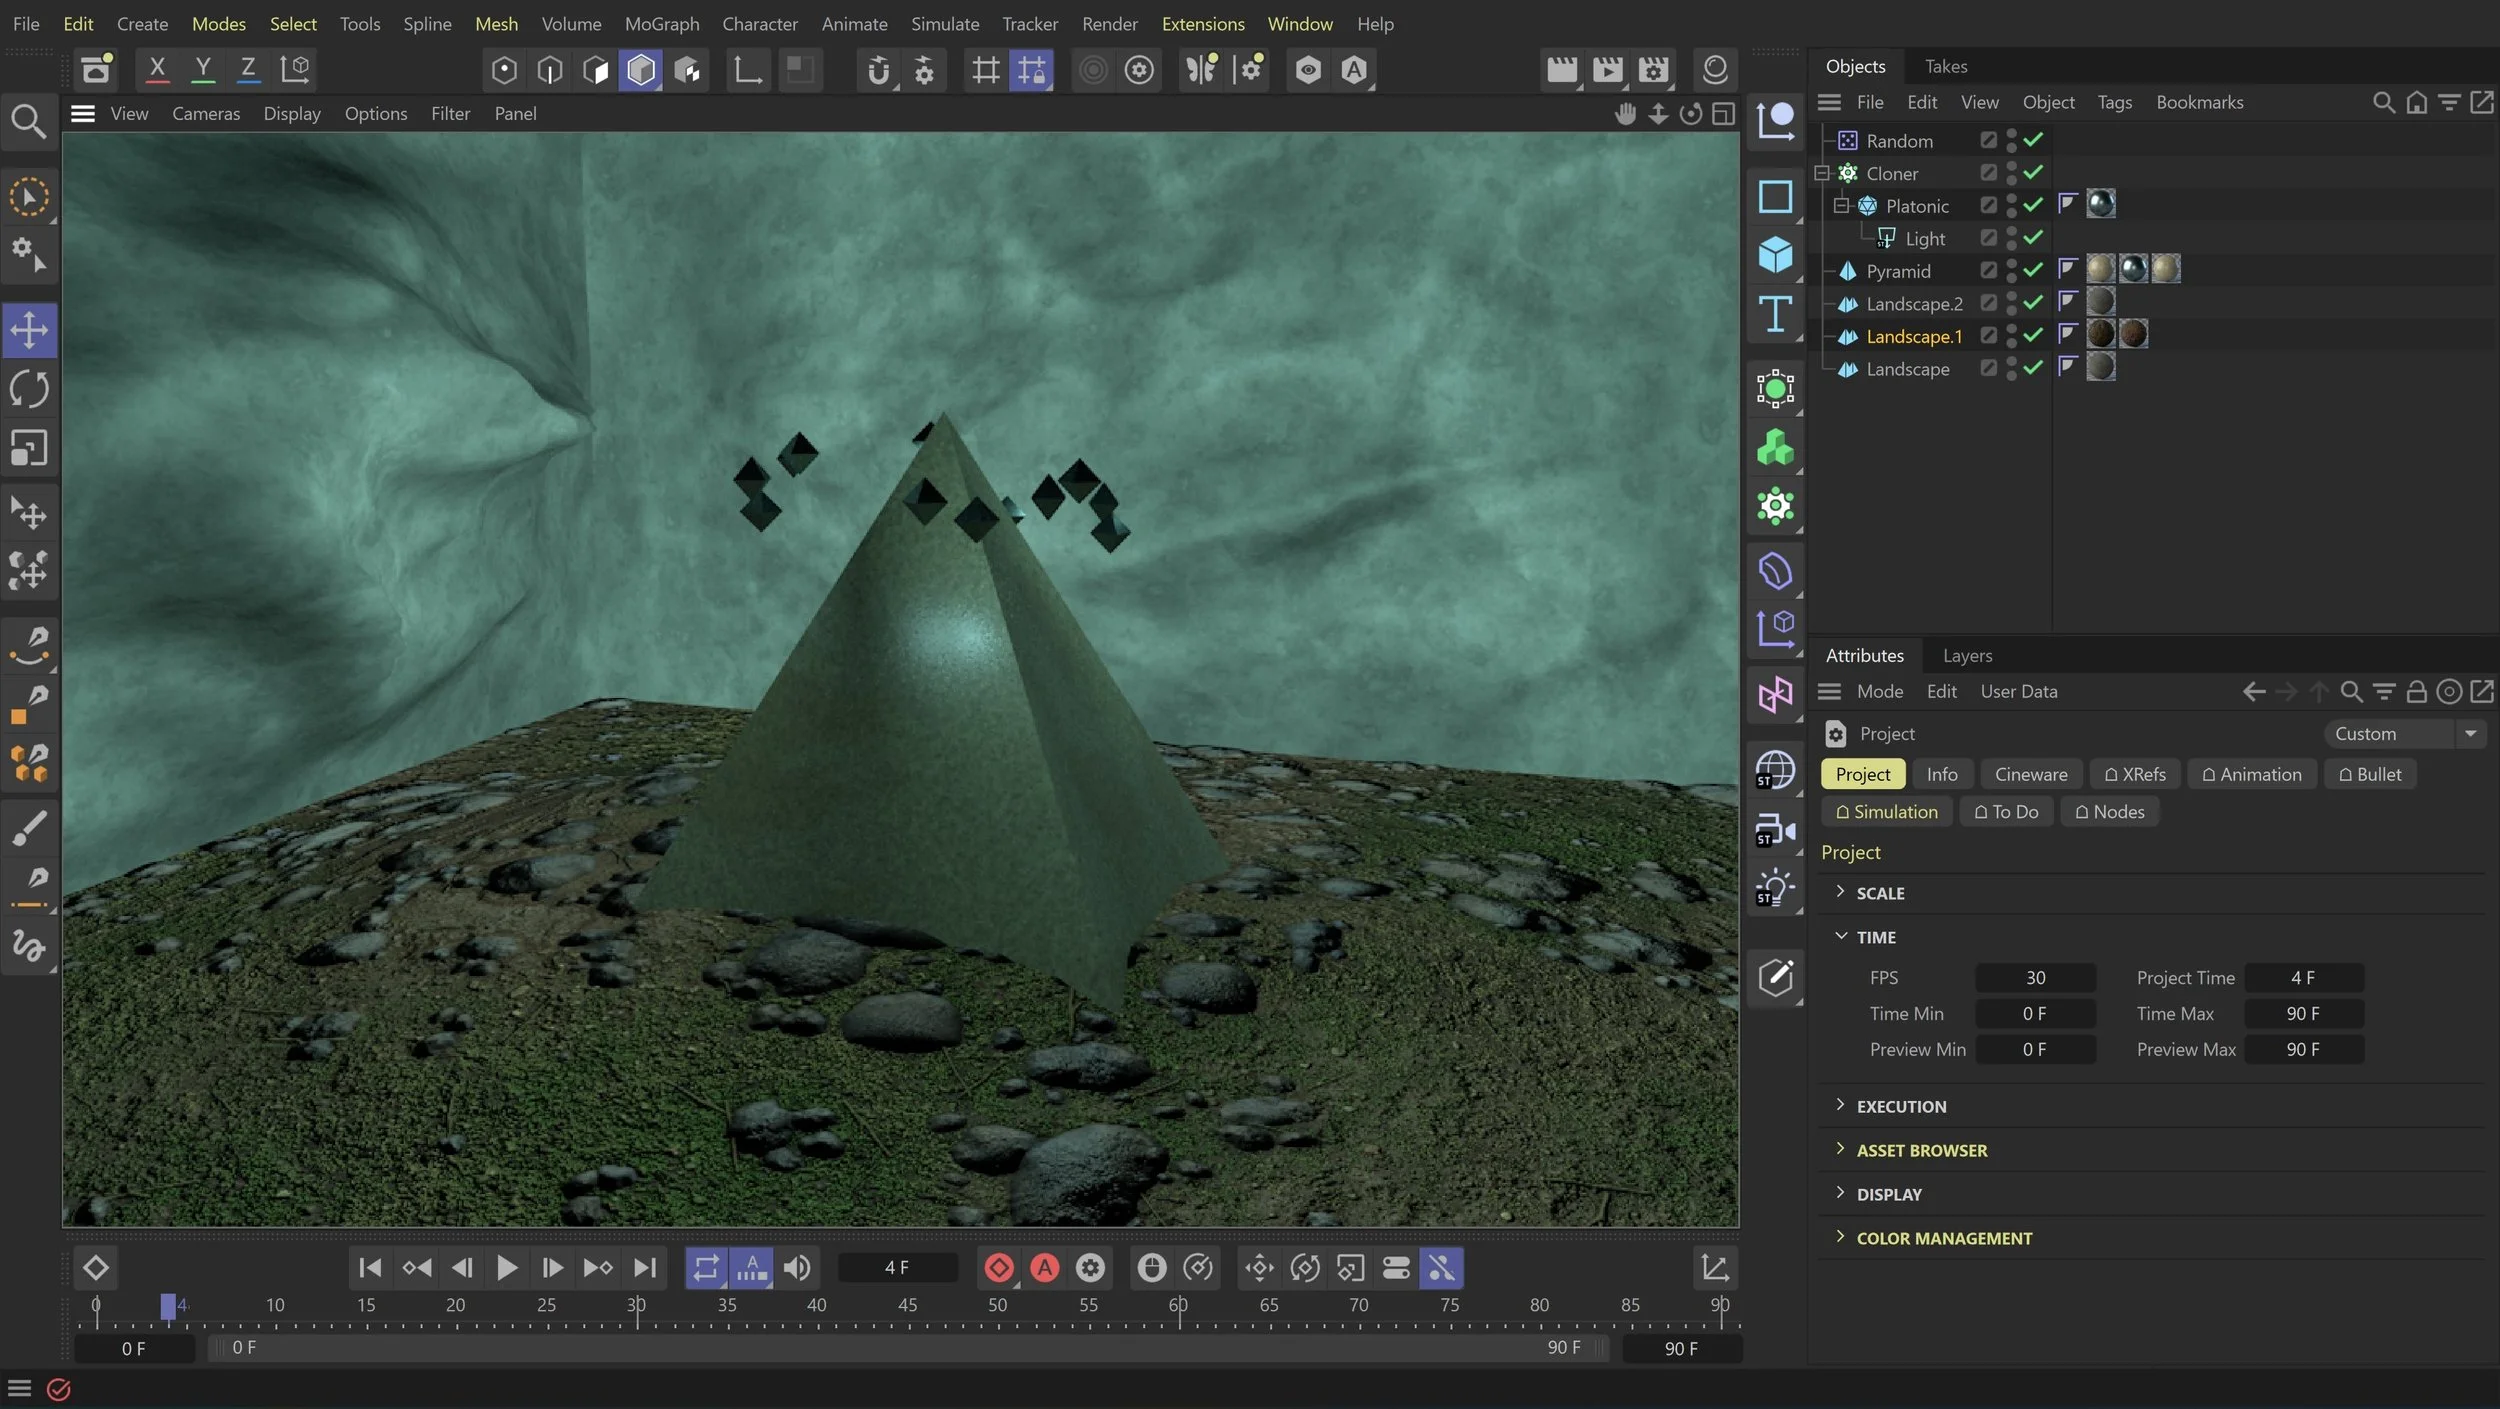Select the Rotate tool
The height and width of the screenshot is (1409, 2500).
pyautogui.click(x=29, y=389)
